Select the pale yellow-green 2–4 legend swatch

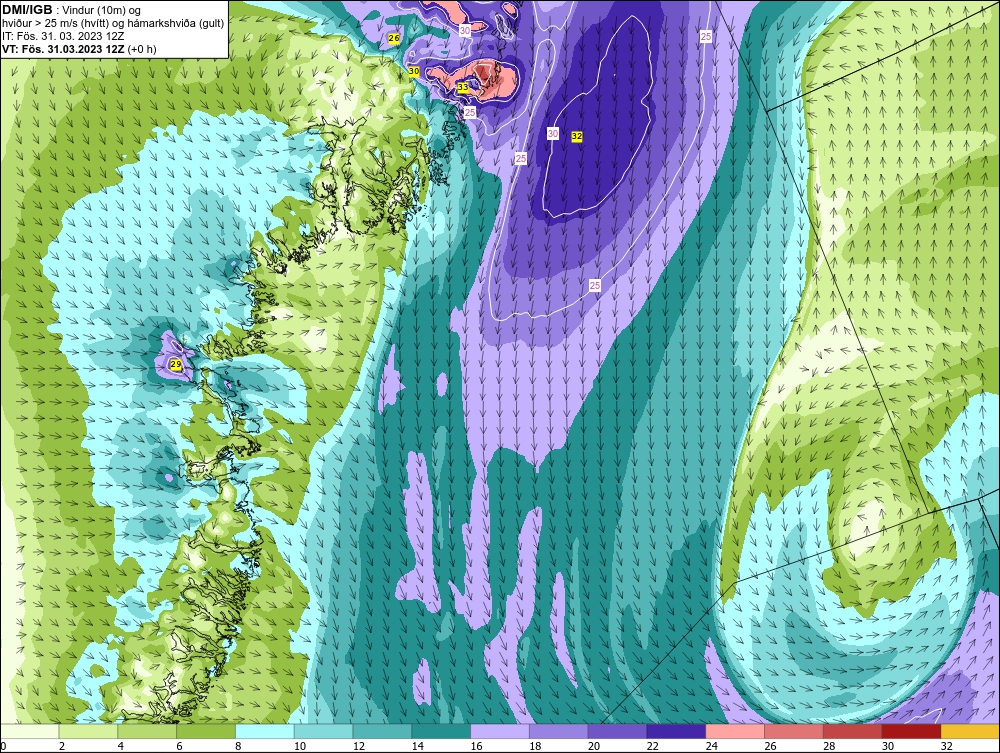[x=89, y=731]
